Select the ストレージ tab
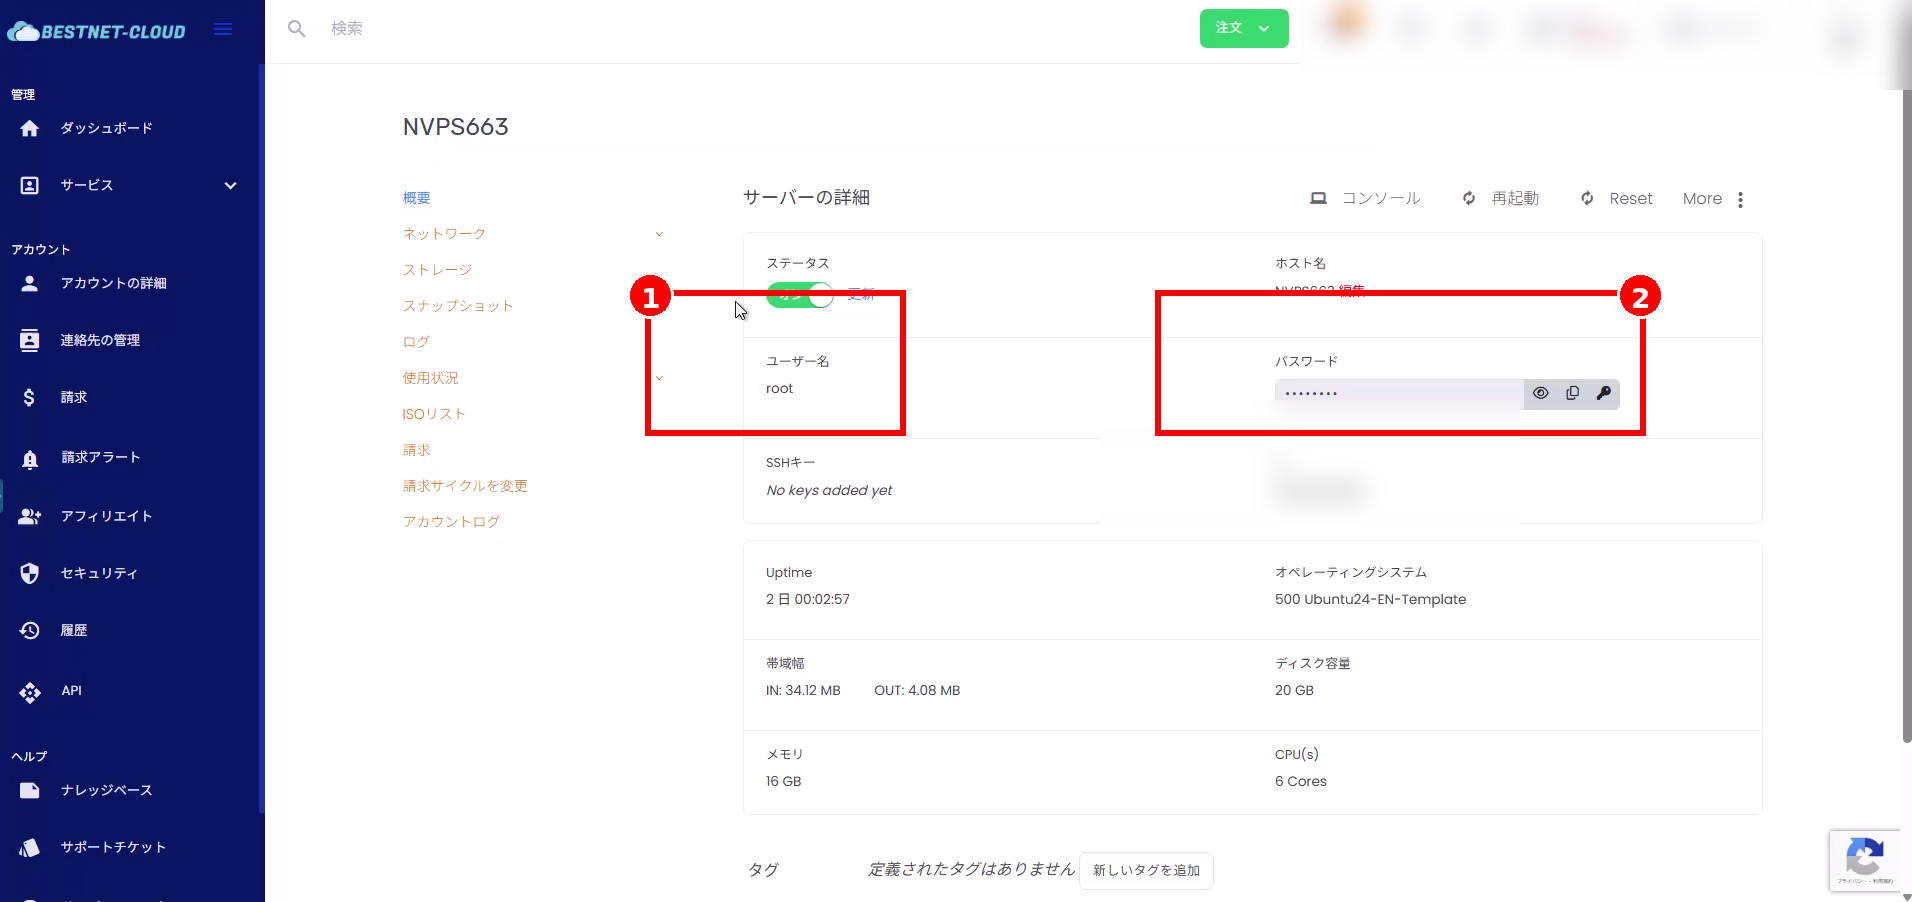 (x=437, y=270)
